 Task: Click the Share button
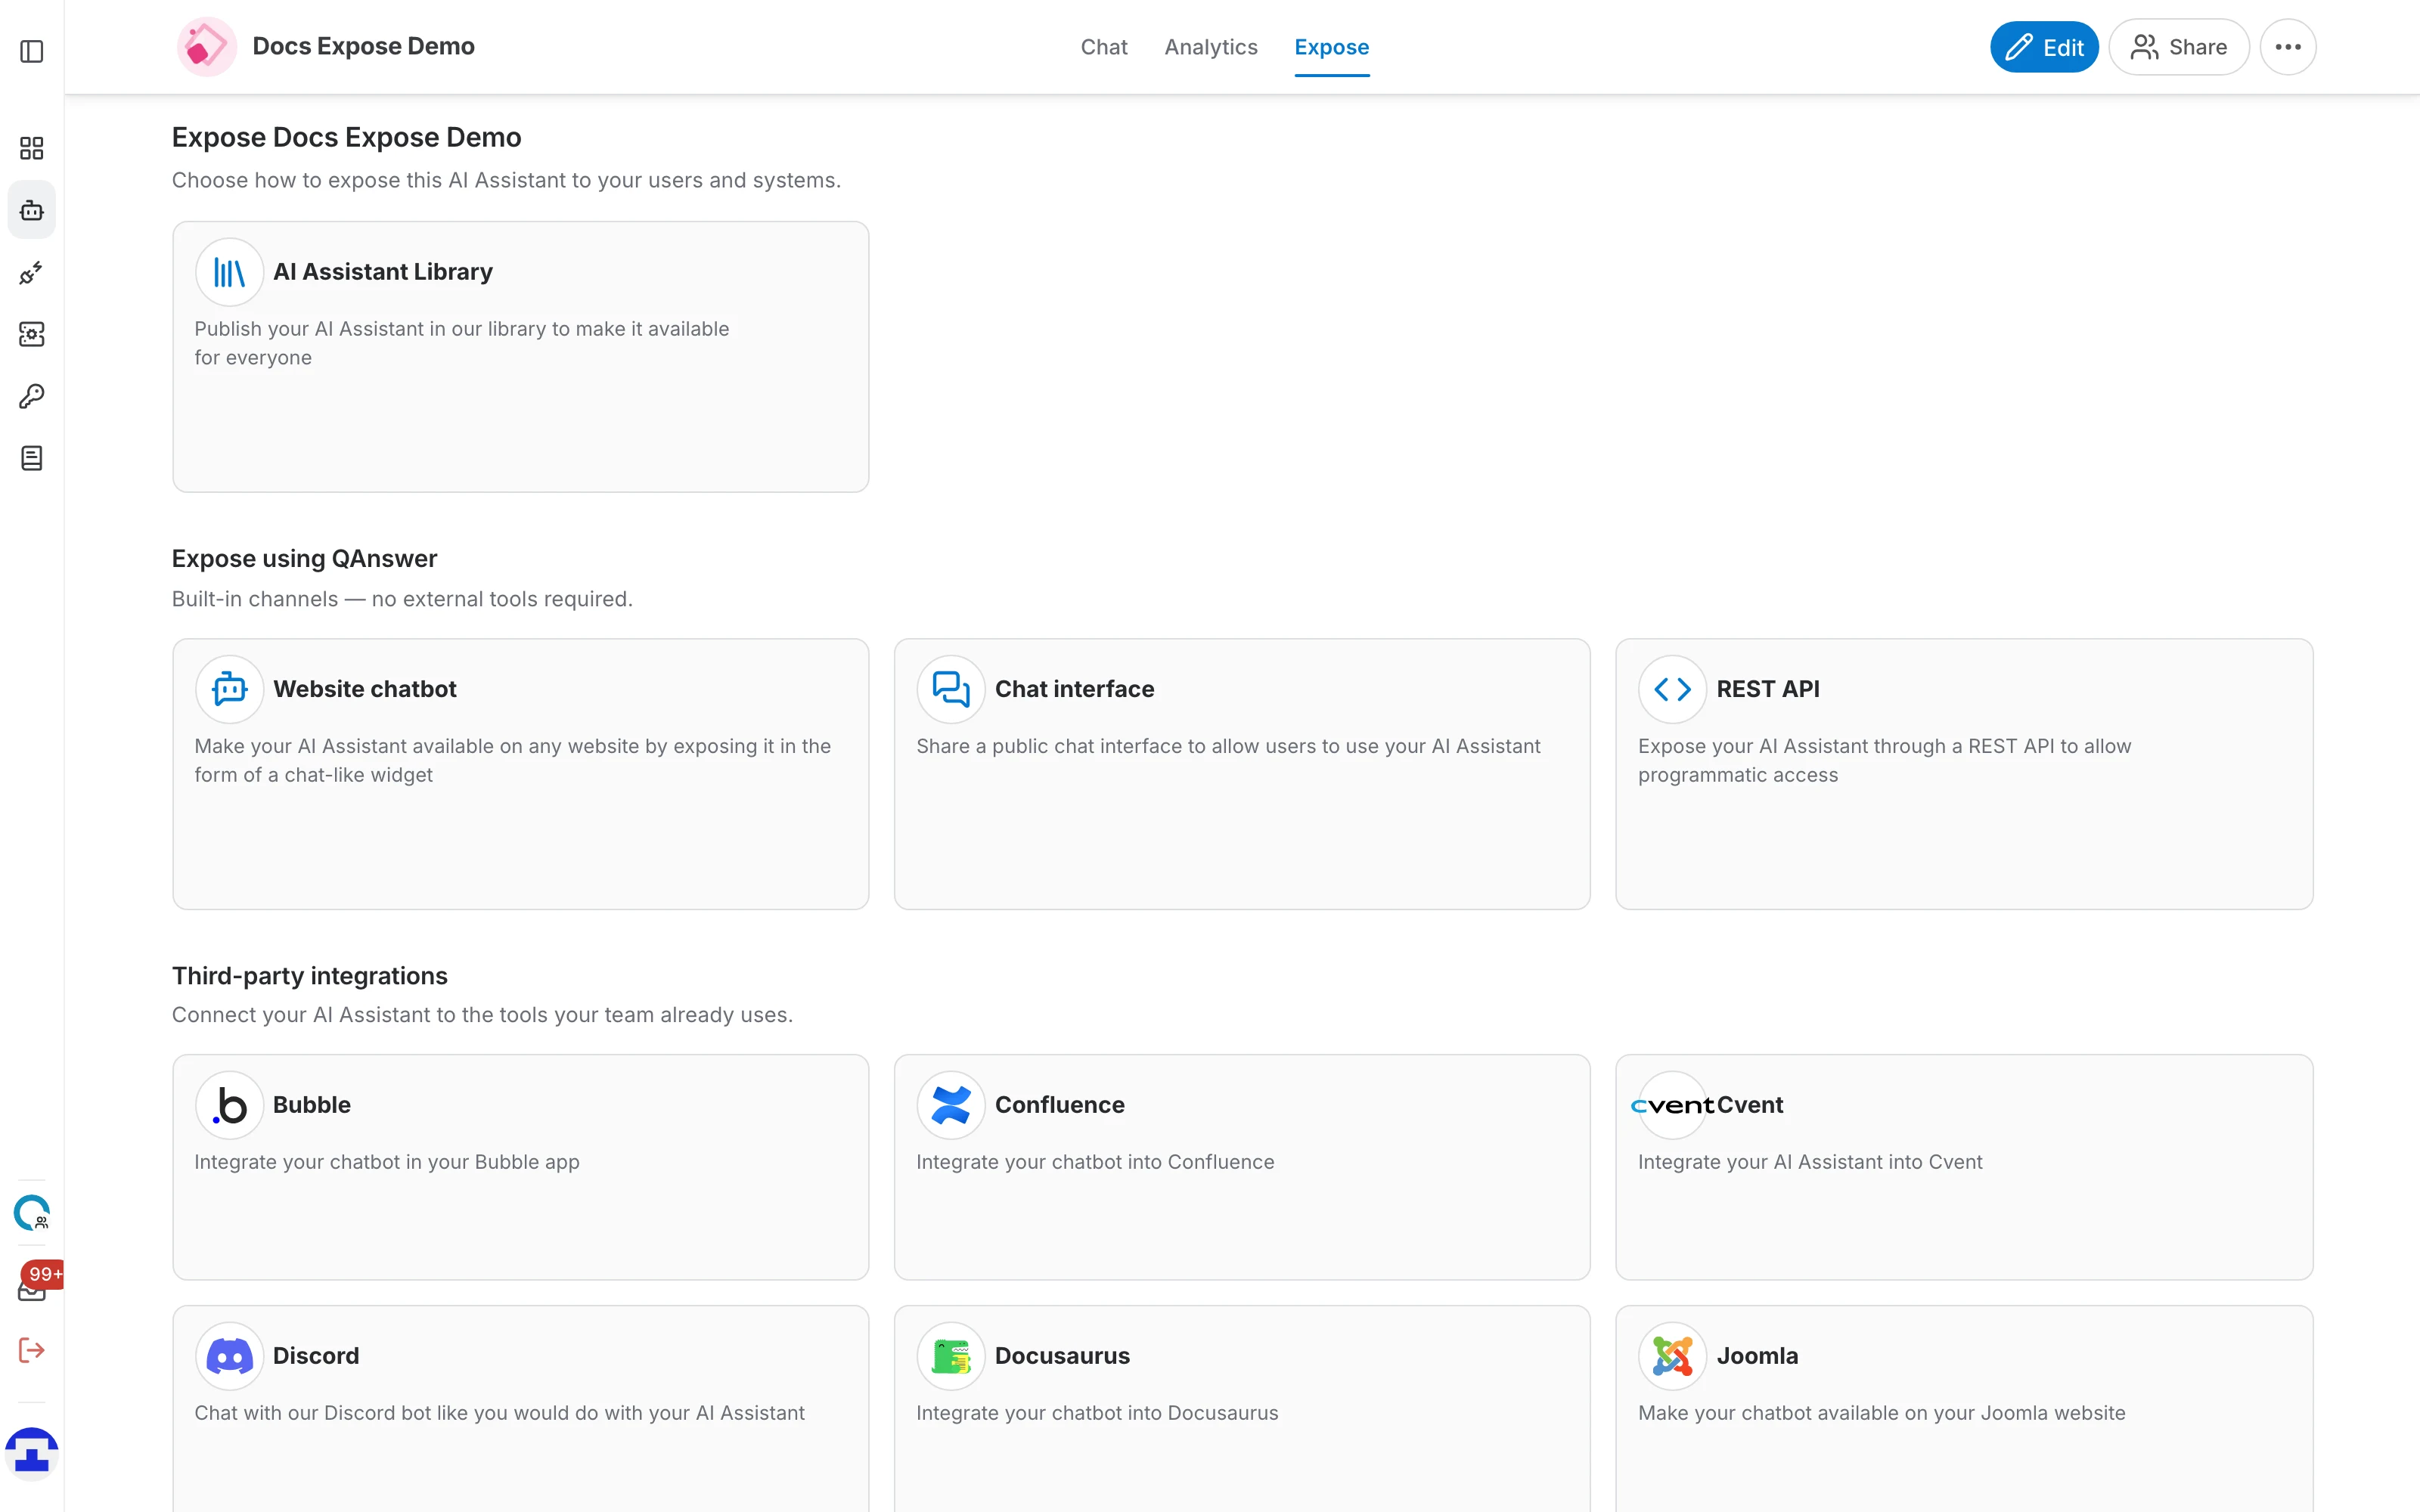coord(2179,47)
